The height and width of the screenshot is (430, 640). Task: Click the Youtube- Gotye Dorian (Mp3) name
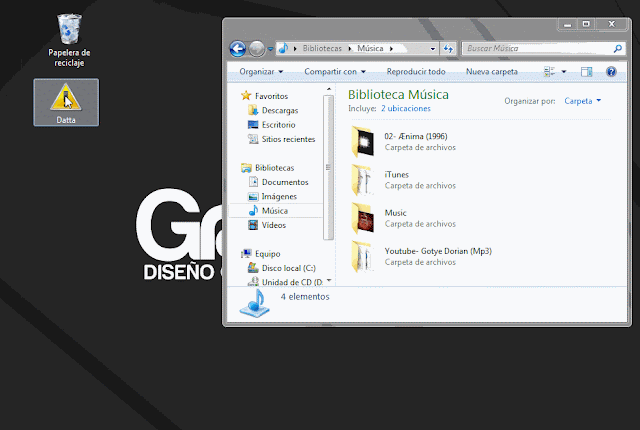[x=438, y=251]
